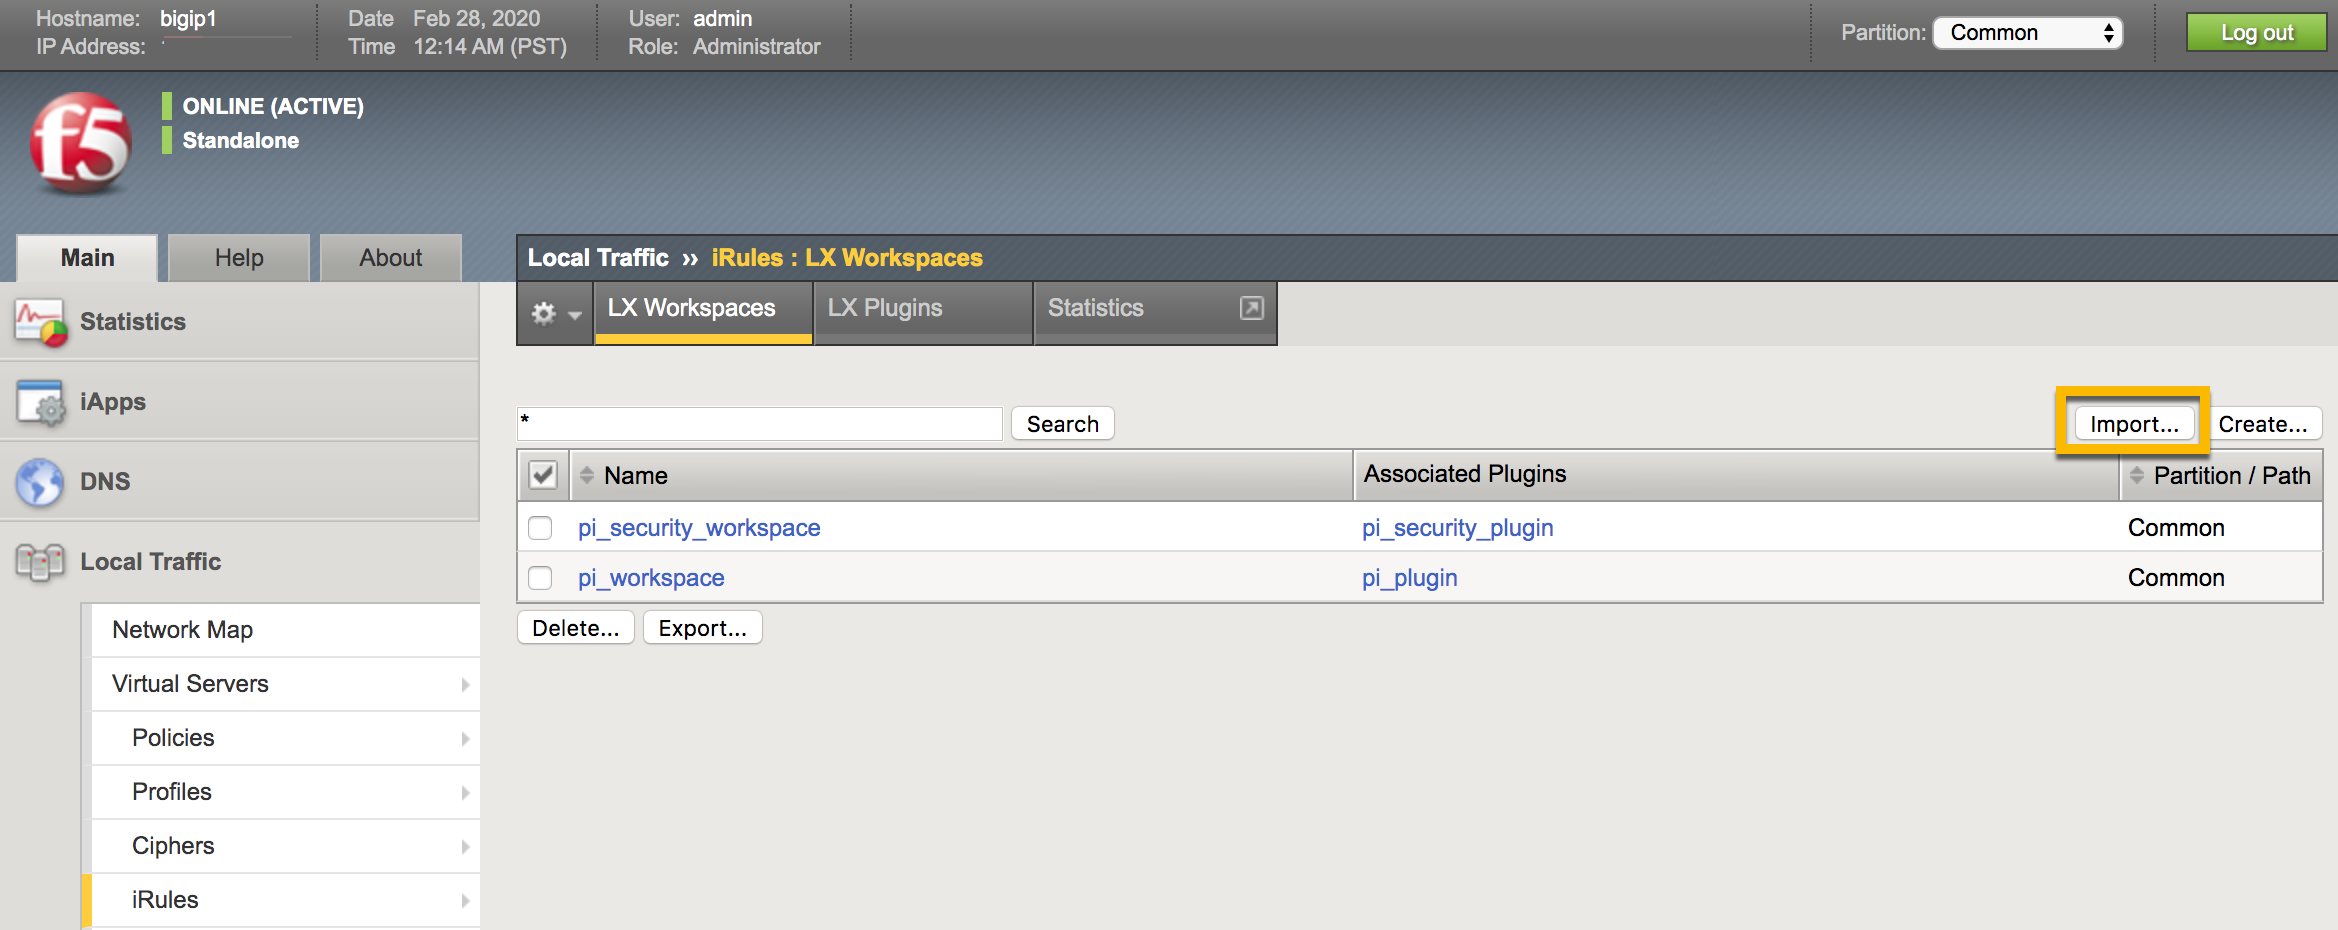Viewport: 2338px width, 930px height.
Task: Select the LX Workspaces tab
Action: click(703, 312)
